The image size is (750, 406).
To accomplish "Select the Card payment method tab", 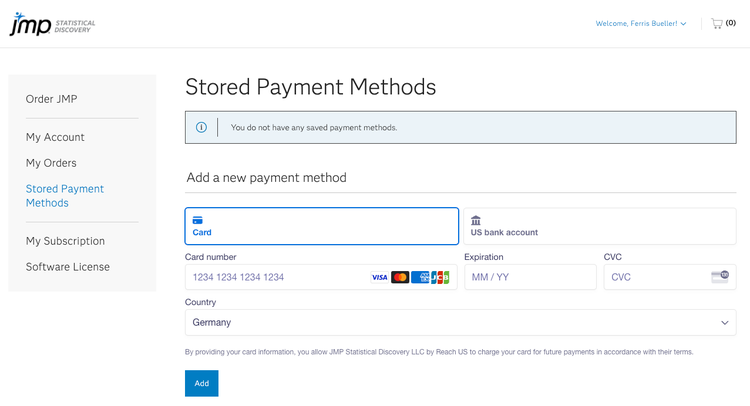I will [322, 226].
